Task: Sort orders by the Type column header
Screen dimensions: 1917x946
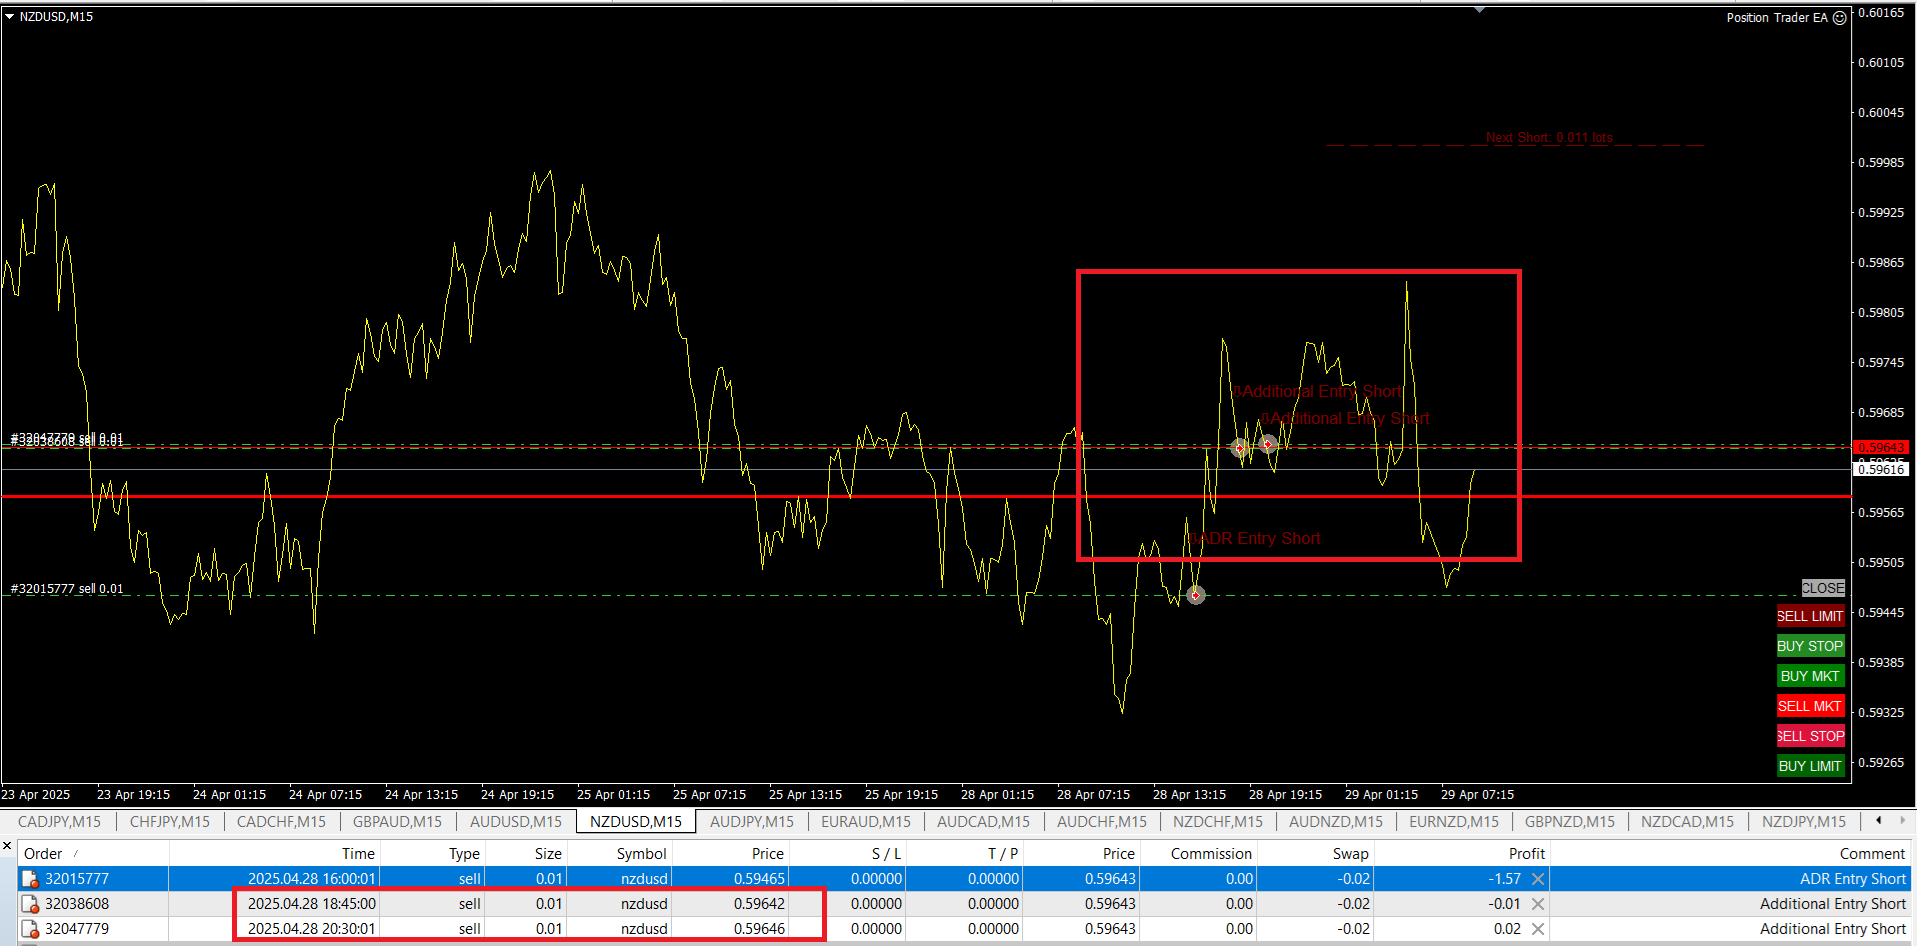Action: [433, 854]
